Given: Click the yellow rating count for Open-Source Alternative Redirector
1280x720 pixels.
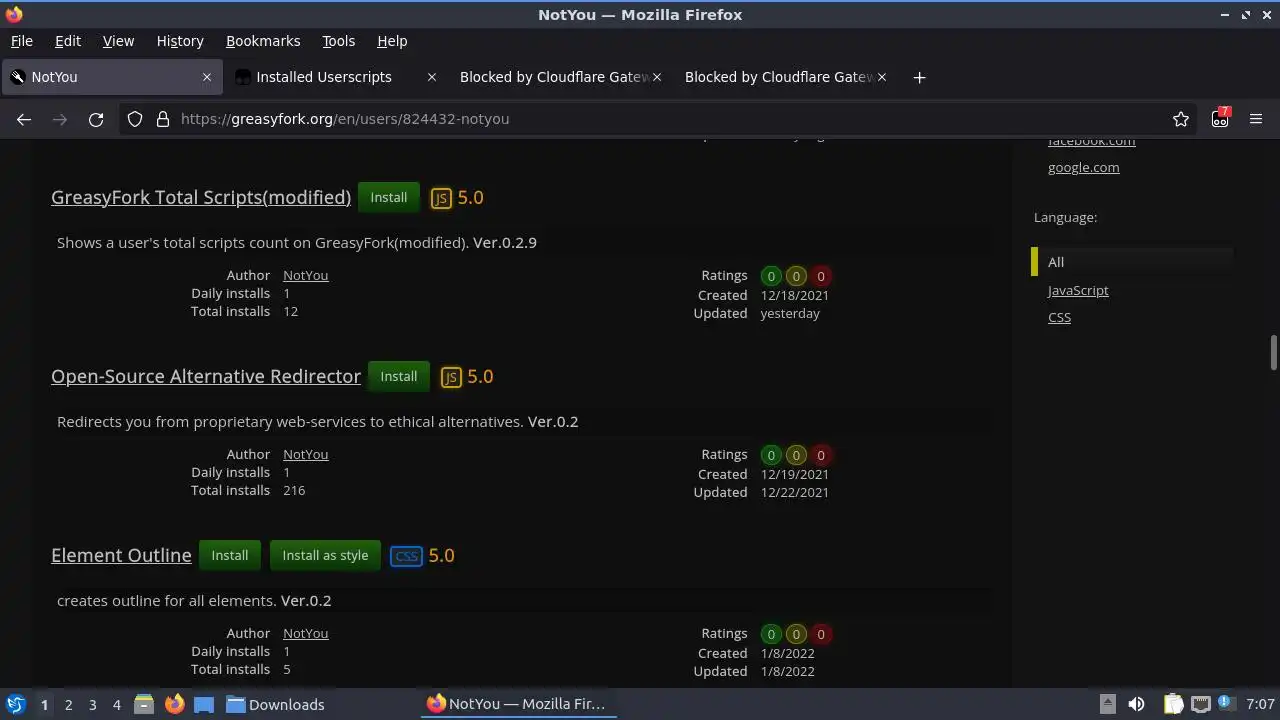Looking at the screenshot, I should point(796,456).
